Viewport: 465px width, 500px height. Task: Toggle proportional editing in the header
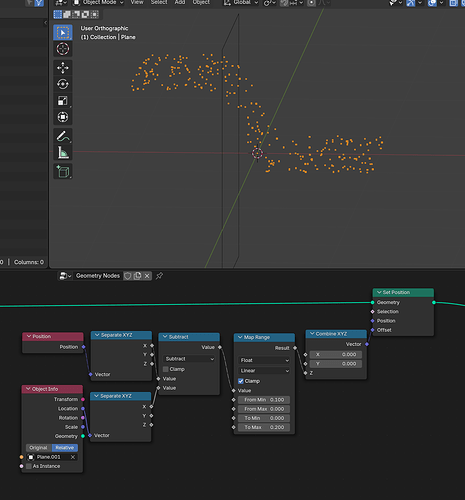click(311, 3)
